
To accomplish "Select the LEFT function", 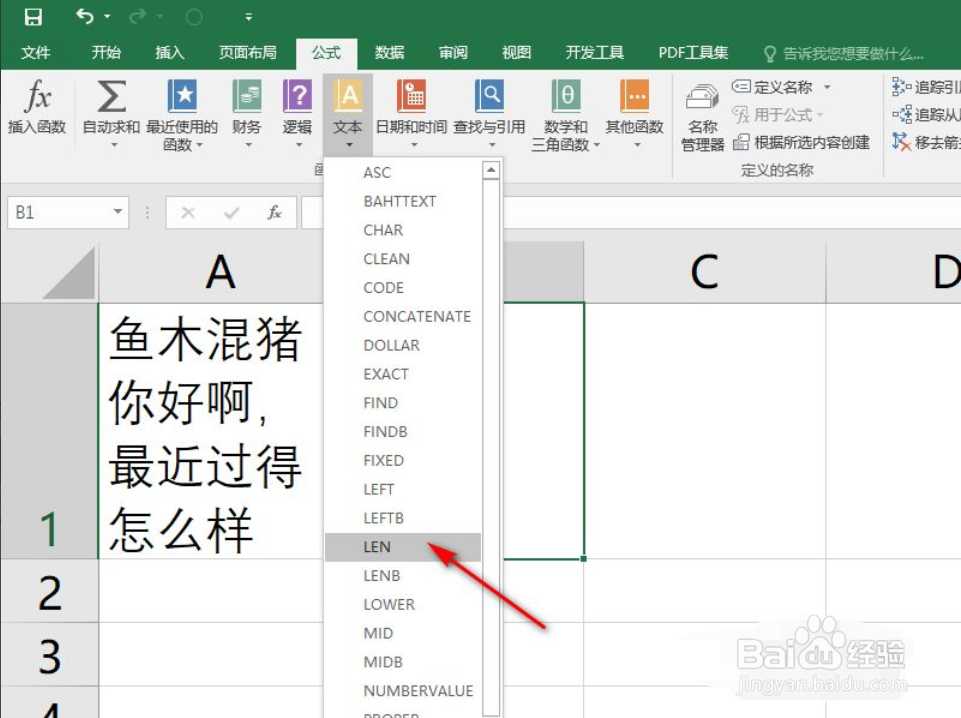I will click(403, 489).
